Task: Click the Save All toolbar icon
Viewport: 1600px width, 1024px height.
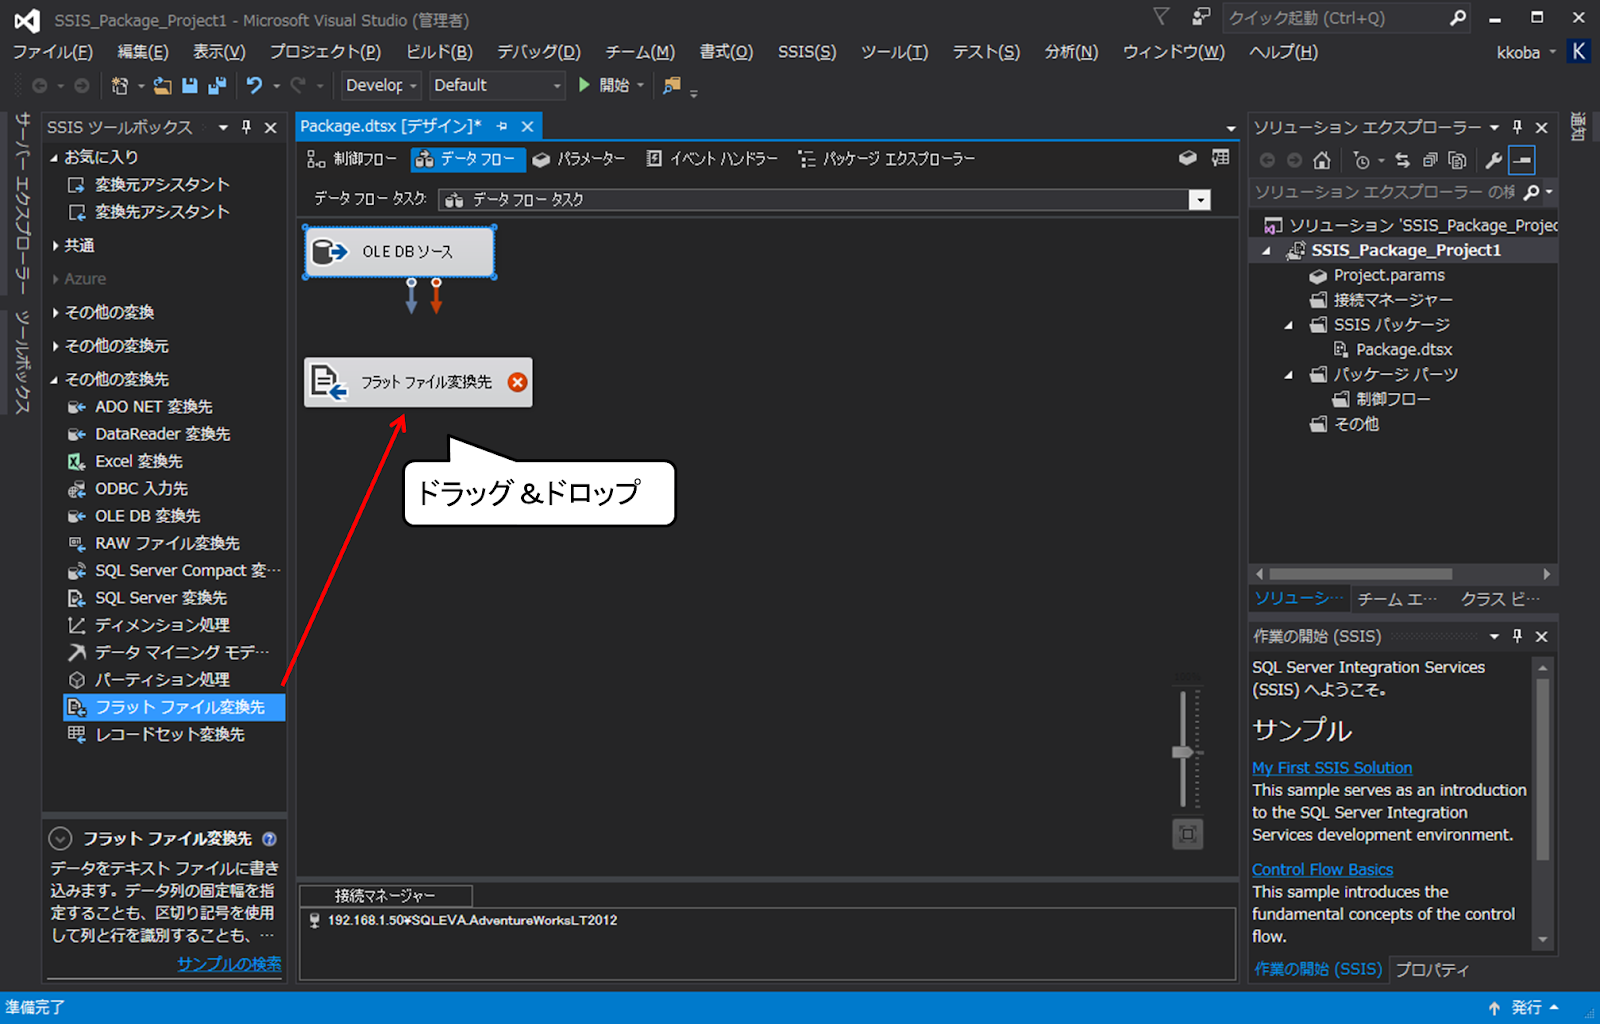Action: 216,86
